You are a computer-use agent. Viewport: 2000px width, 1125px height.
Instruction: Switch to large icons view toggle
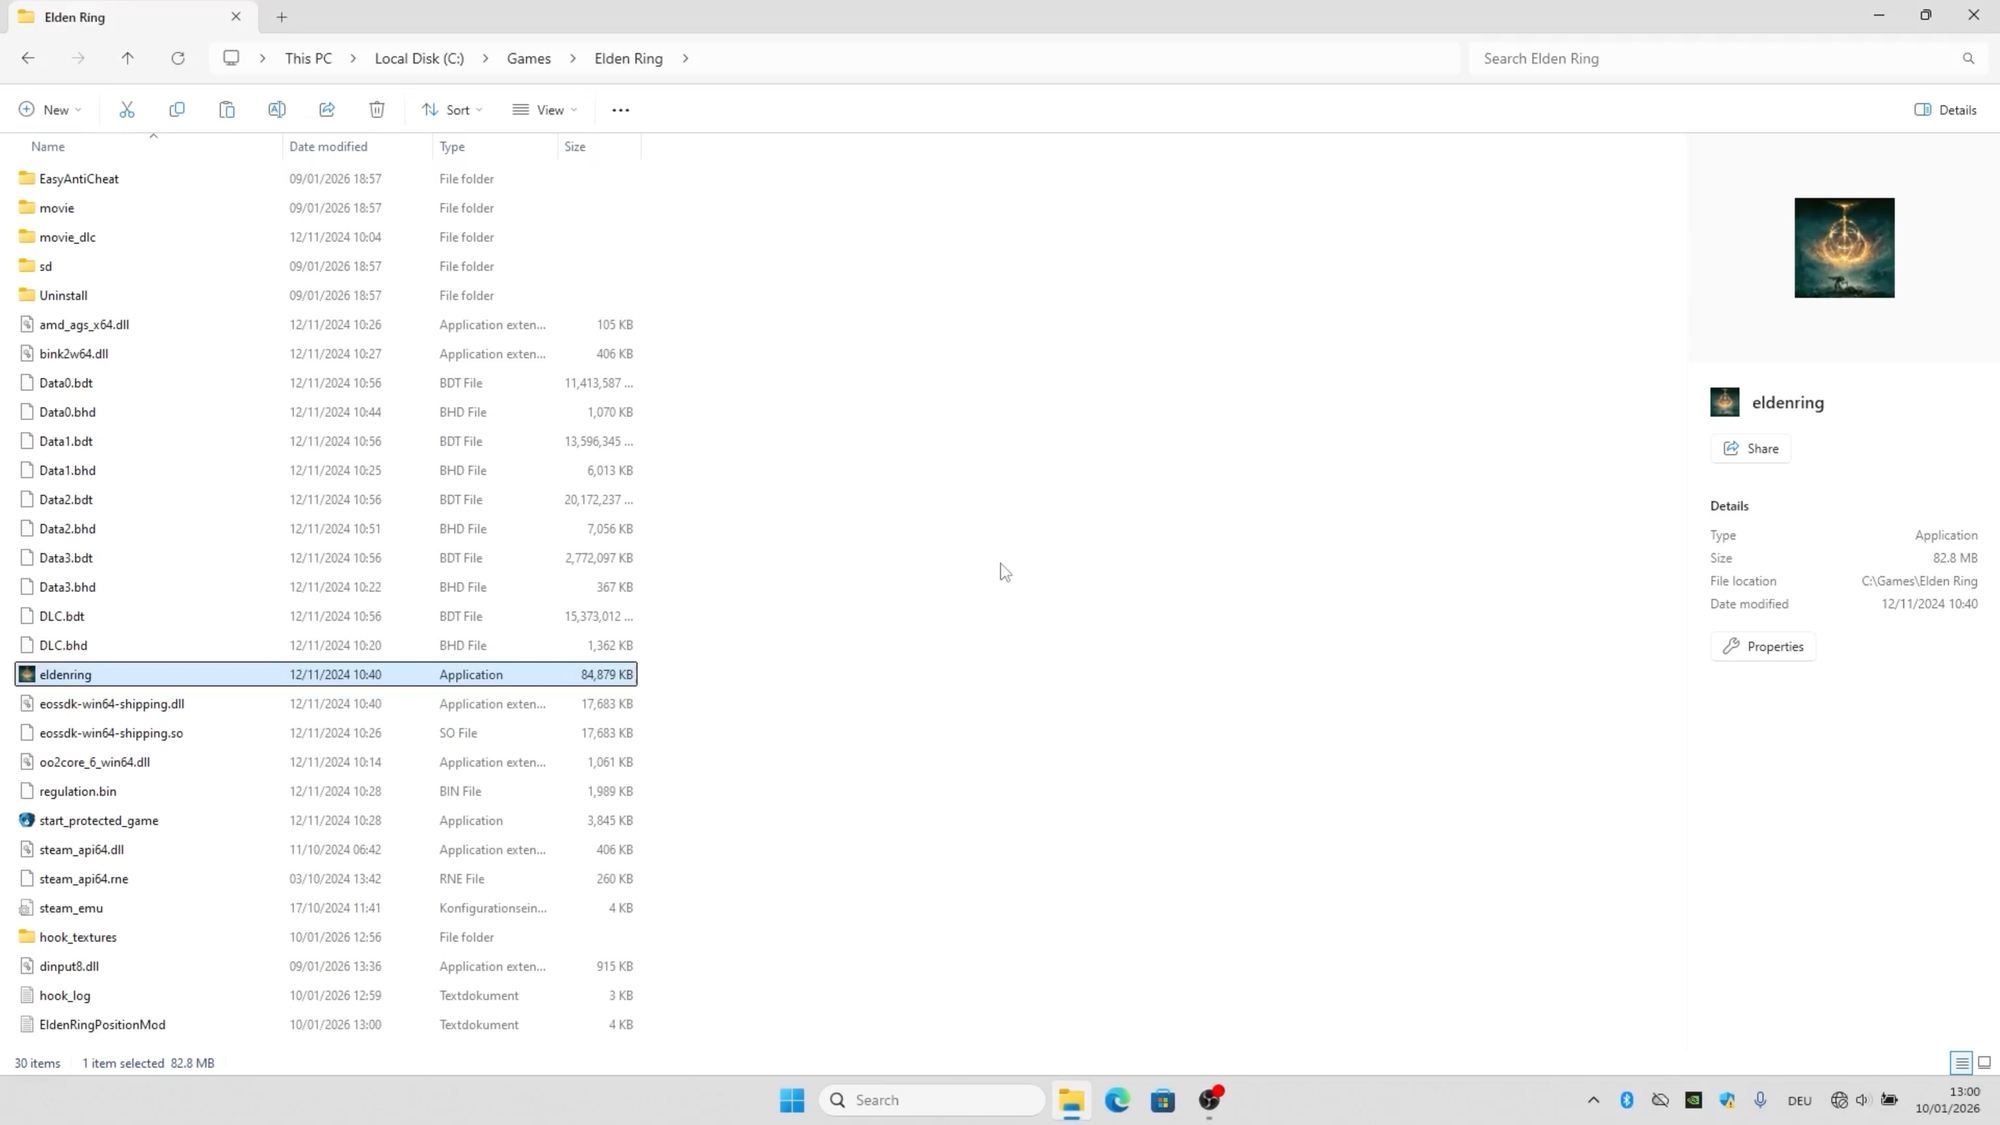[1984, 1063]
